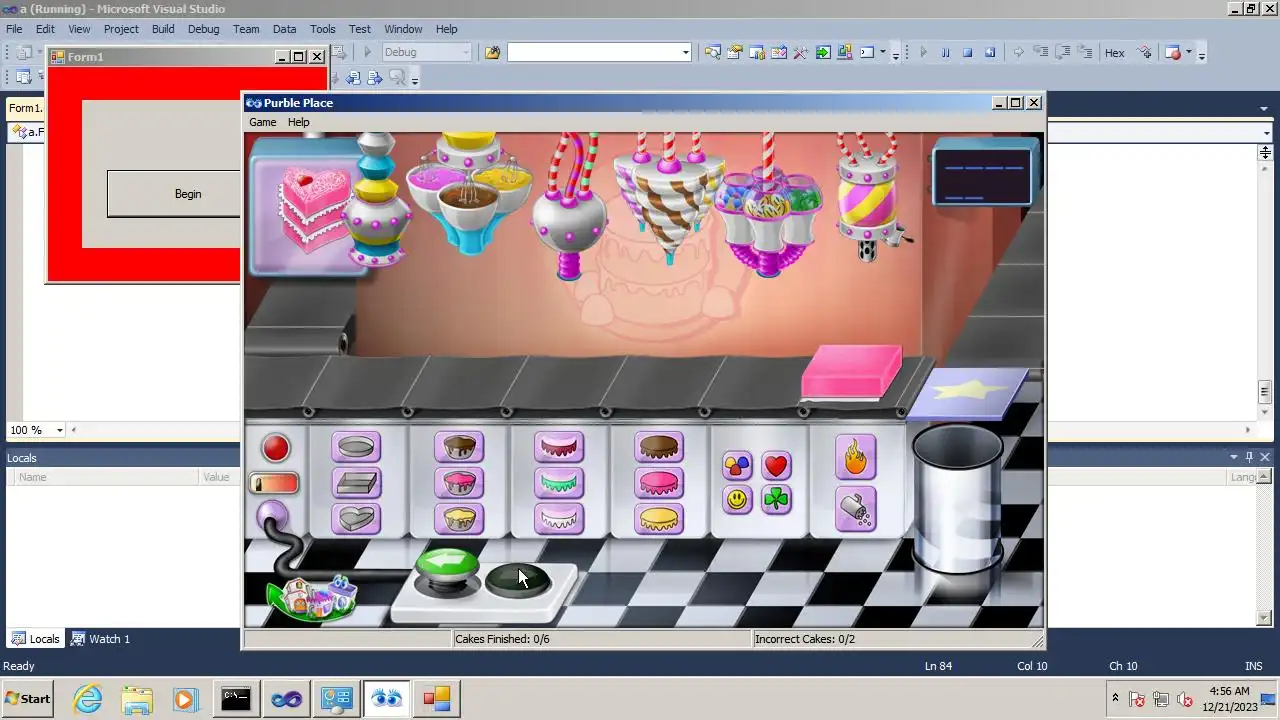Click the Ln 84 status bar entry
This screenshot has height=720, width=1280.
pos(938,666)
